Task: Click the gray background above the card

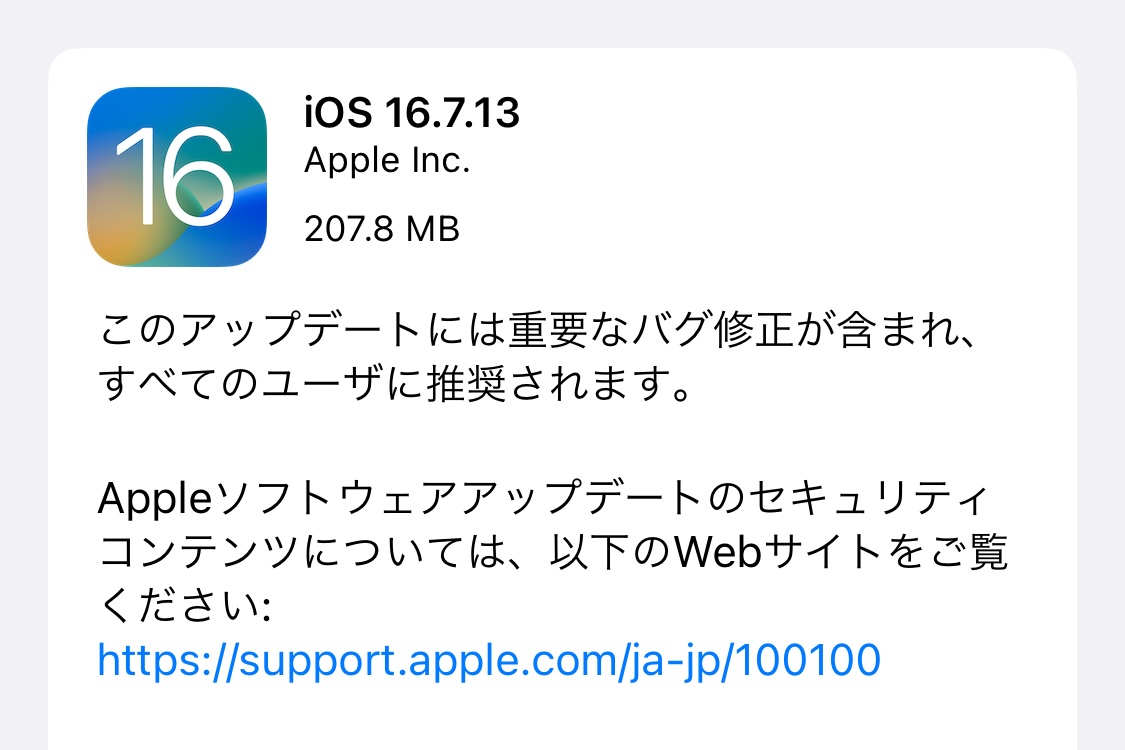Action: click(x=562, y=22)
